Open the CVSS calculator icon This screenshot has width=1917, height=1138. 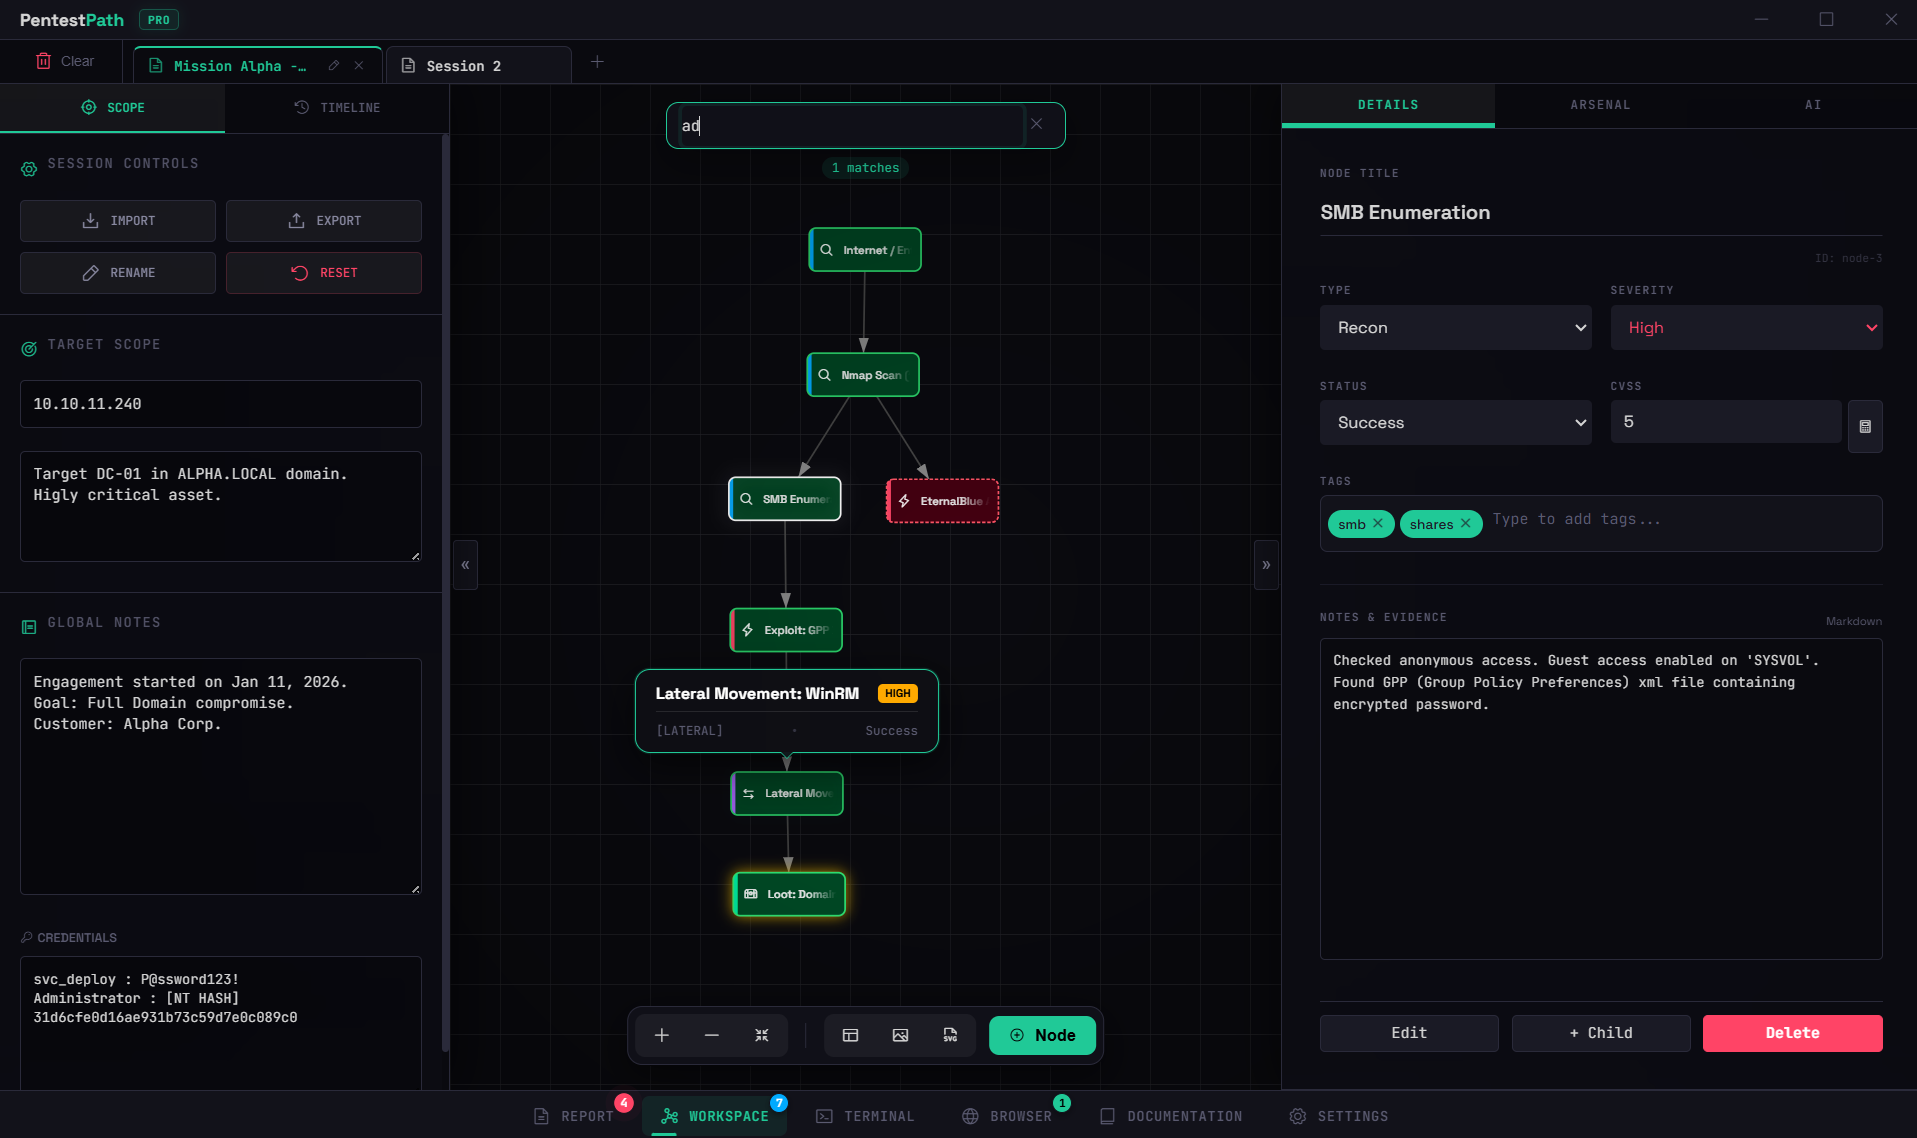coord(1865,426)
